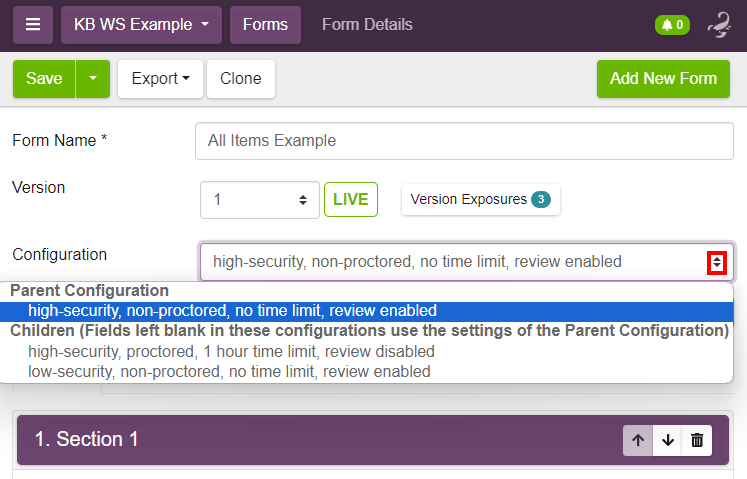
Task: View Version Exposures
Action: tap(481, 199)
